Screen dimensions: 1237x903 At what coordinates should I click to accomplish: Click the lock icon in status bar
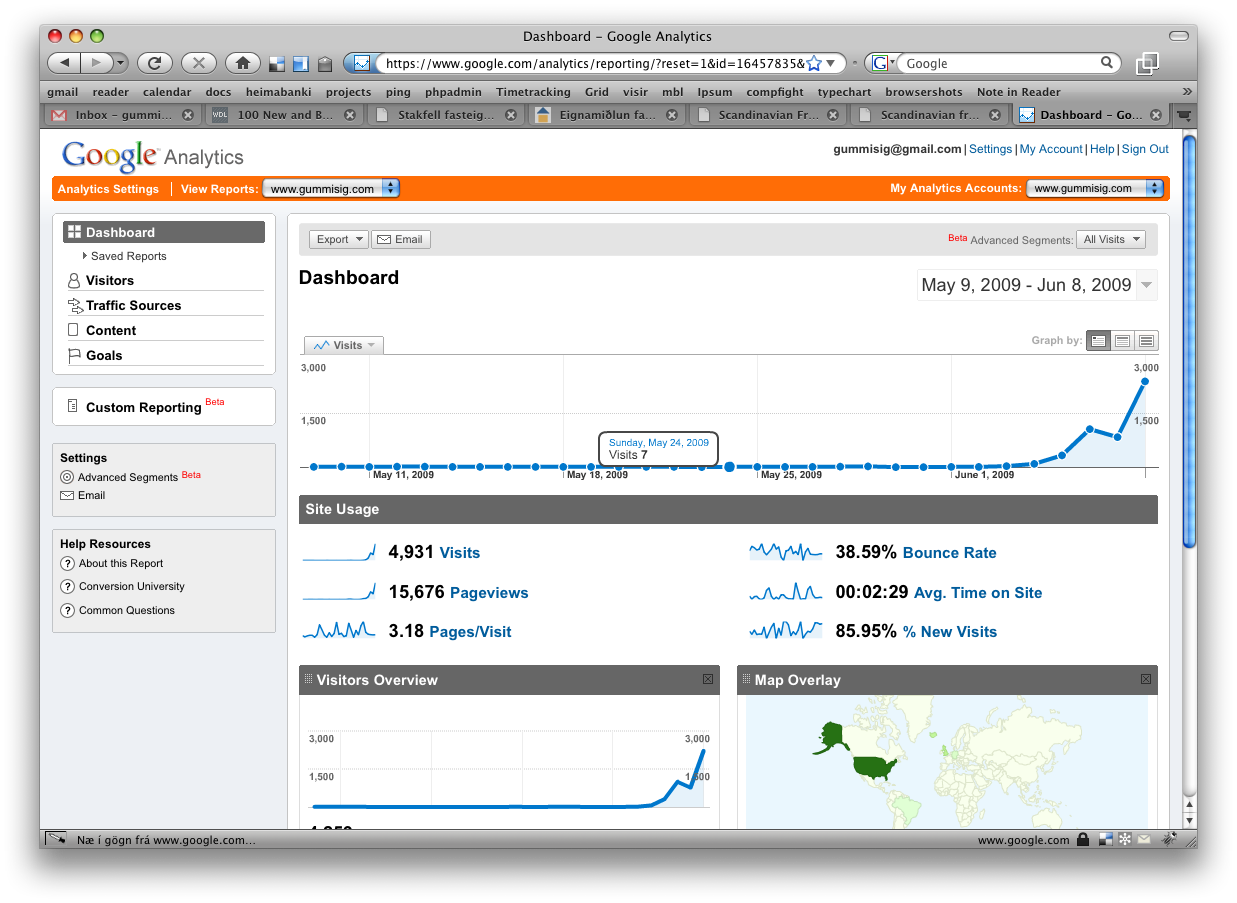[x=1082, y=840]
